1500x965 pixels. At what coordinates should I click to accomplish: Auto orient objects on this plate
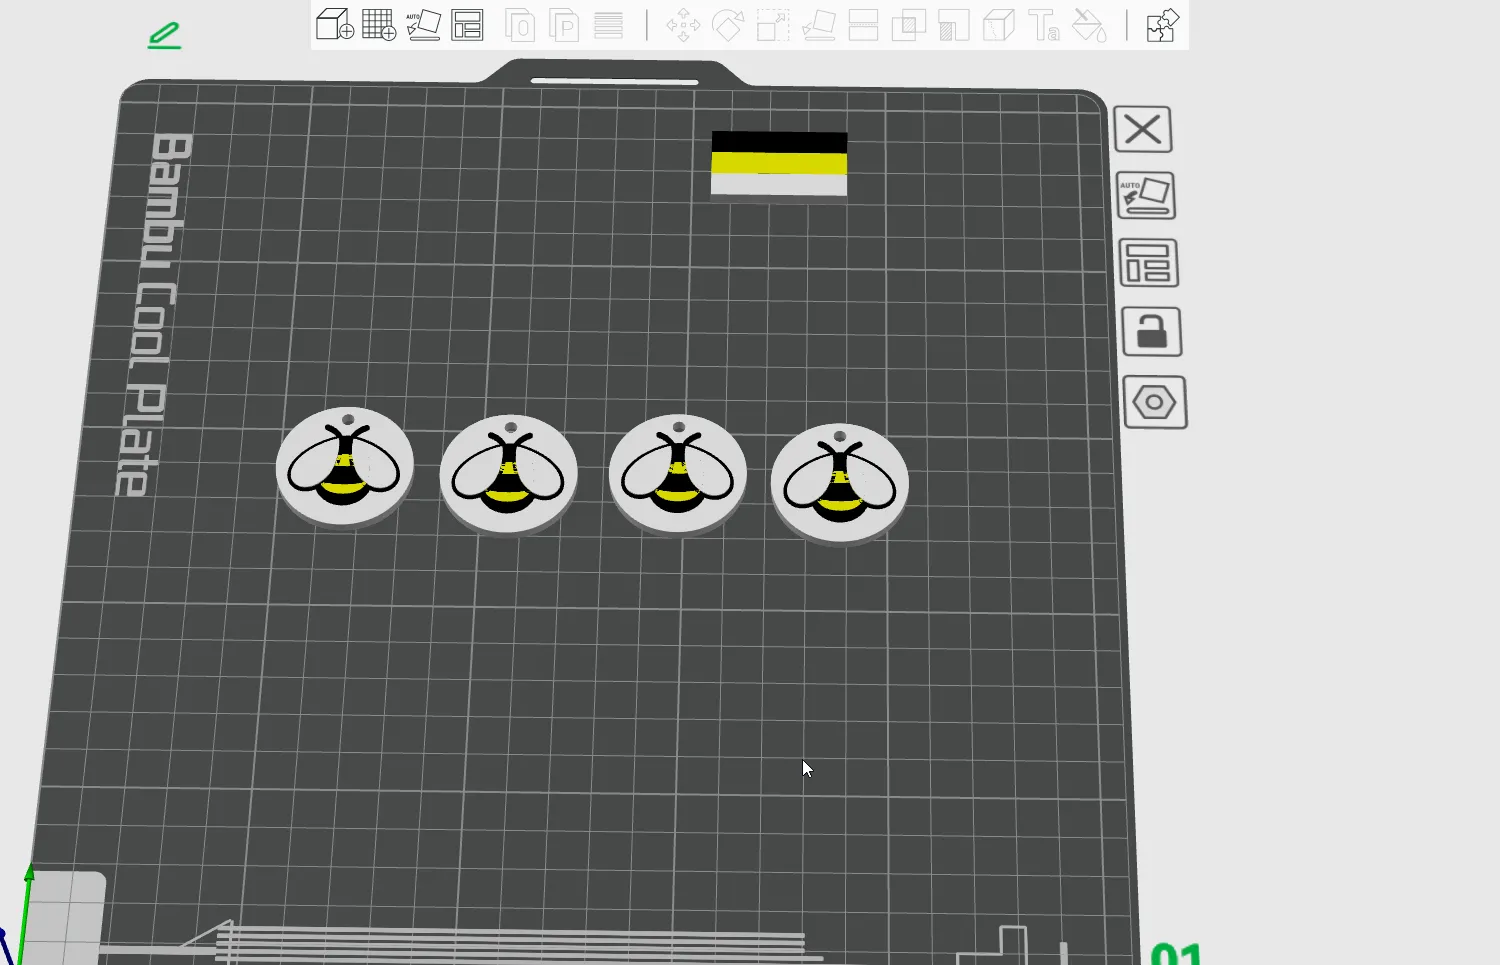tap(1146, 195)
